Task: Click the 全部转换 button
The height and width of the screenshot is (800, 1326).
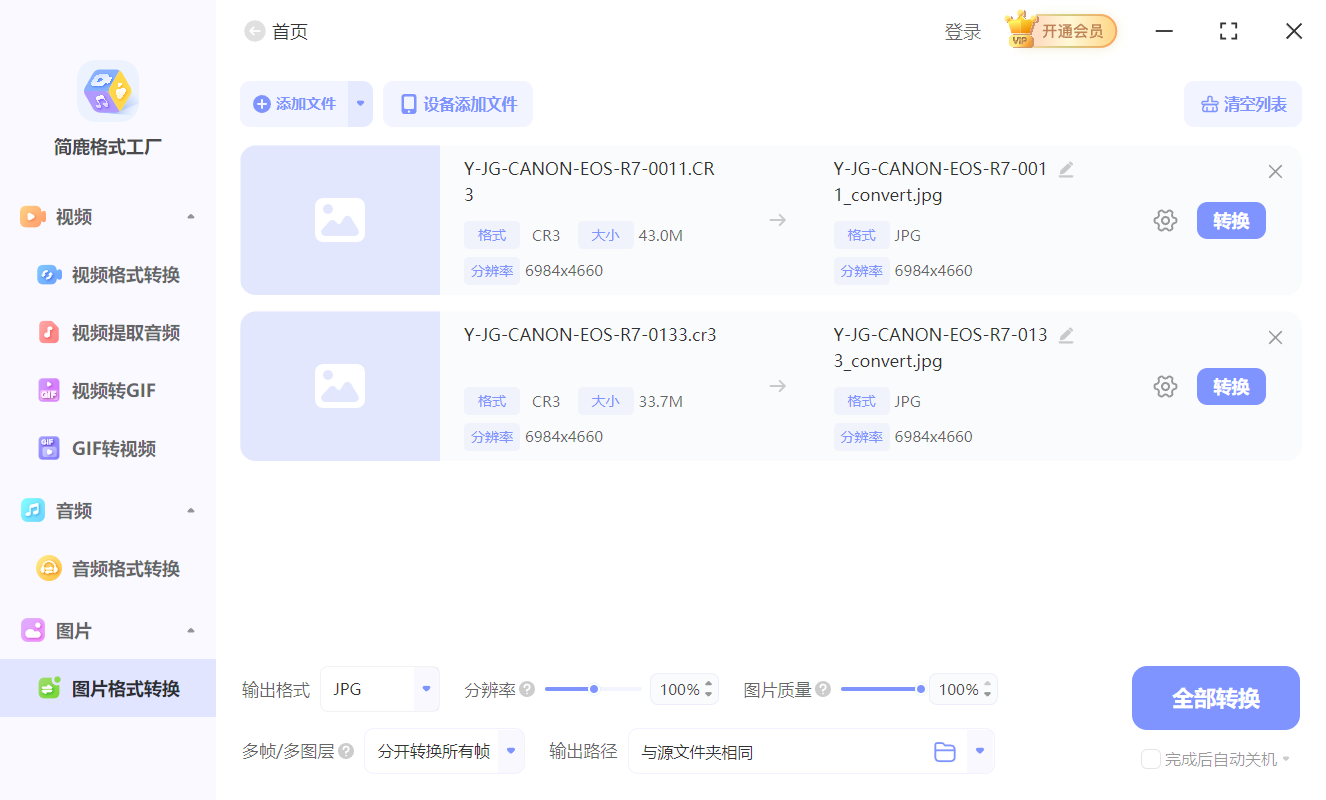Action: click(x=1216, y=698)
